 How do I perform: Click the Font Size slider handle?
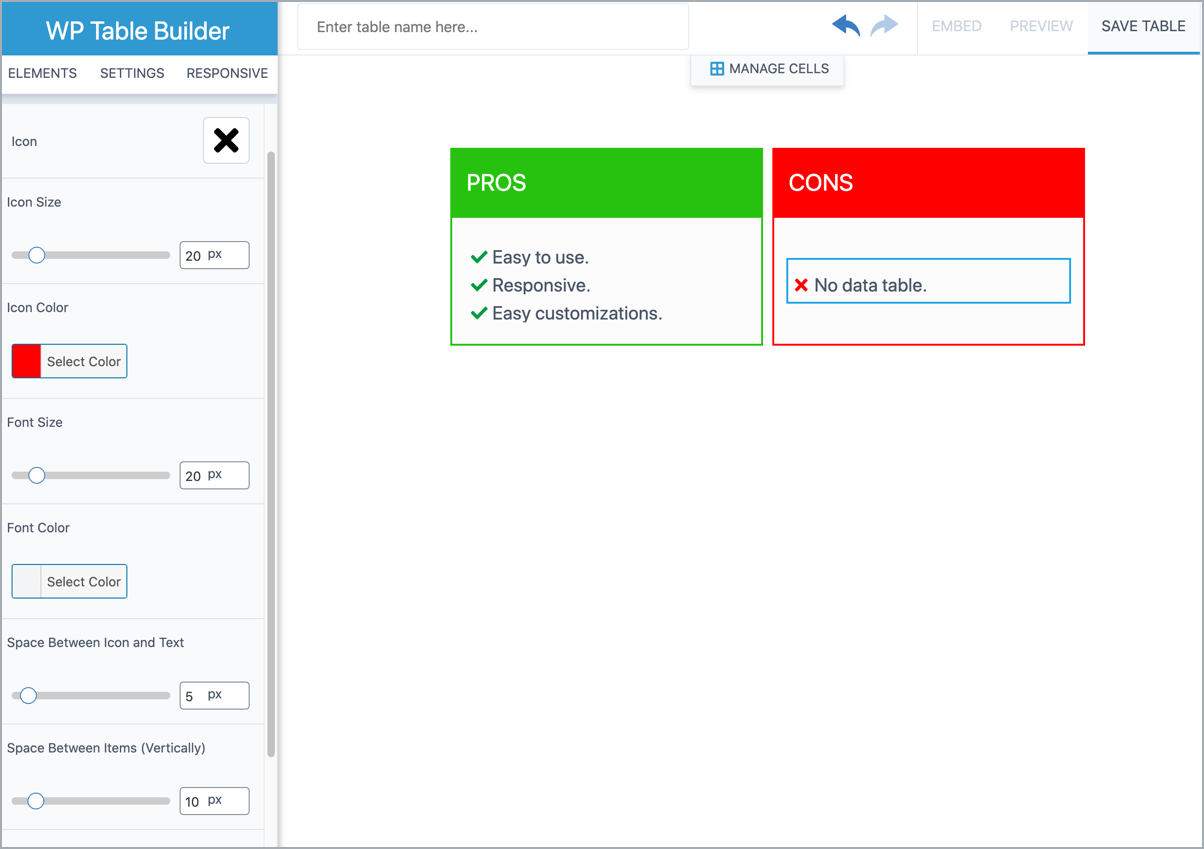coord(36,475)
